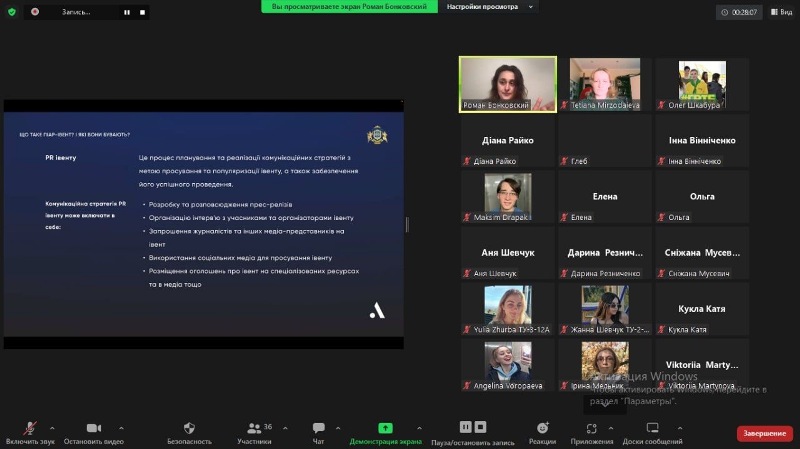
Task: Select Ірина Мельник video tile
Action: [x=605, y=365]
